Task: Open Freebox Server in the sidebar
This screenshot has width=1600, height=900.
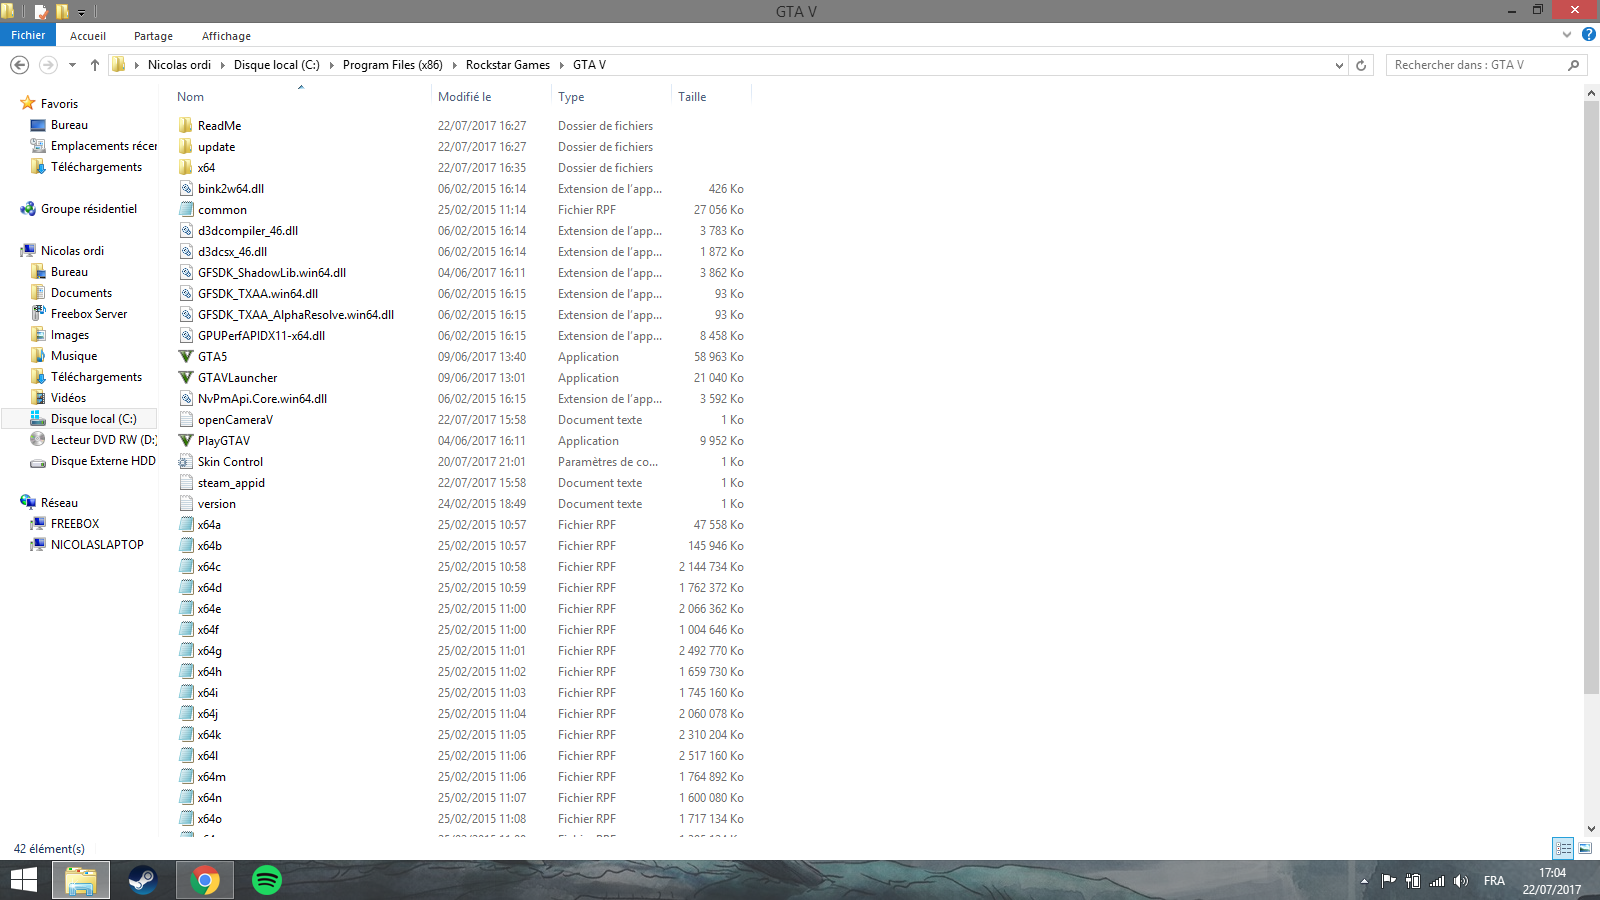Action: pos(89,314)
